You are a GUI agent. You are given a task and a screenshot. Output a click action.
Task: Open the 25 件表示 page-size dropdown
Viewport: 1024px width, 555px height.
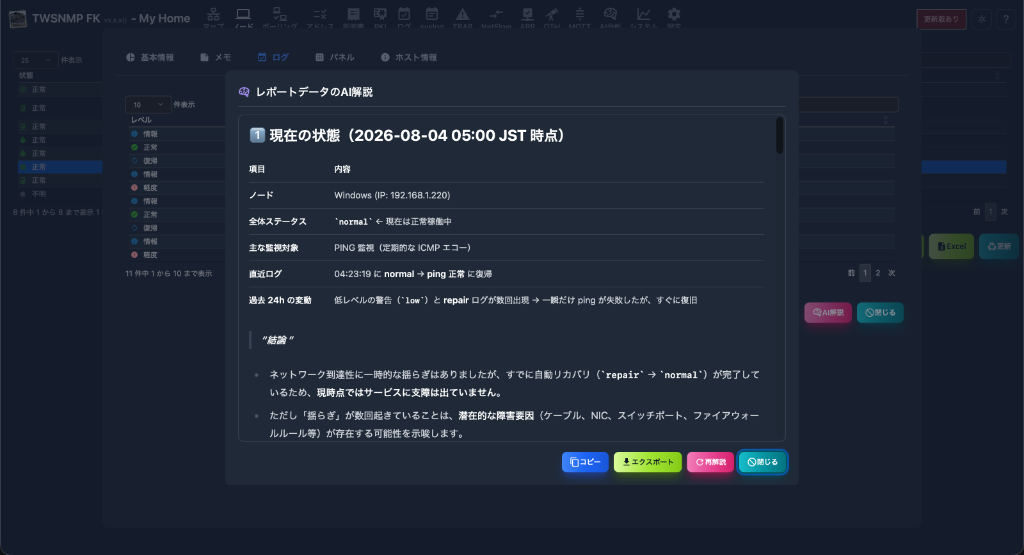(35, 60)
